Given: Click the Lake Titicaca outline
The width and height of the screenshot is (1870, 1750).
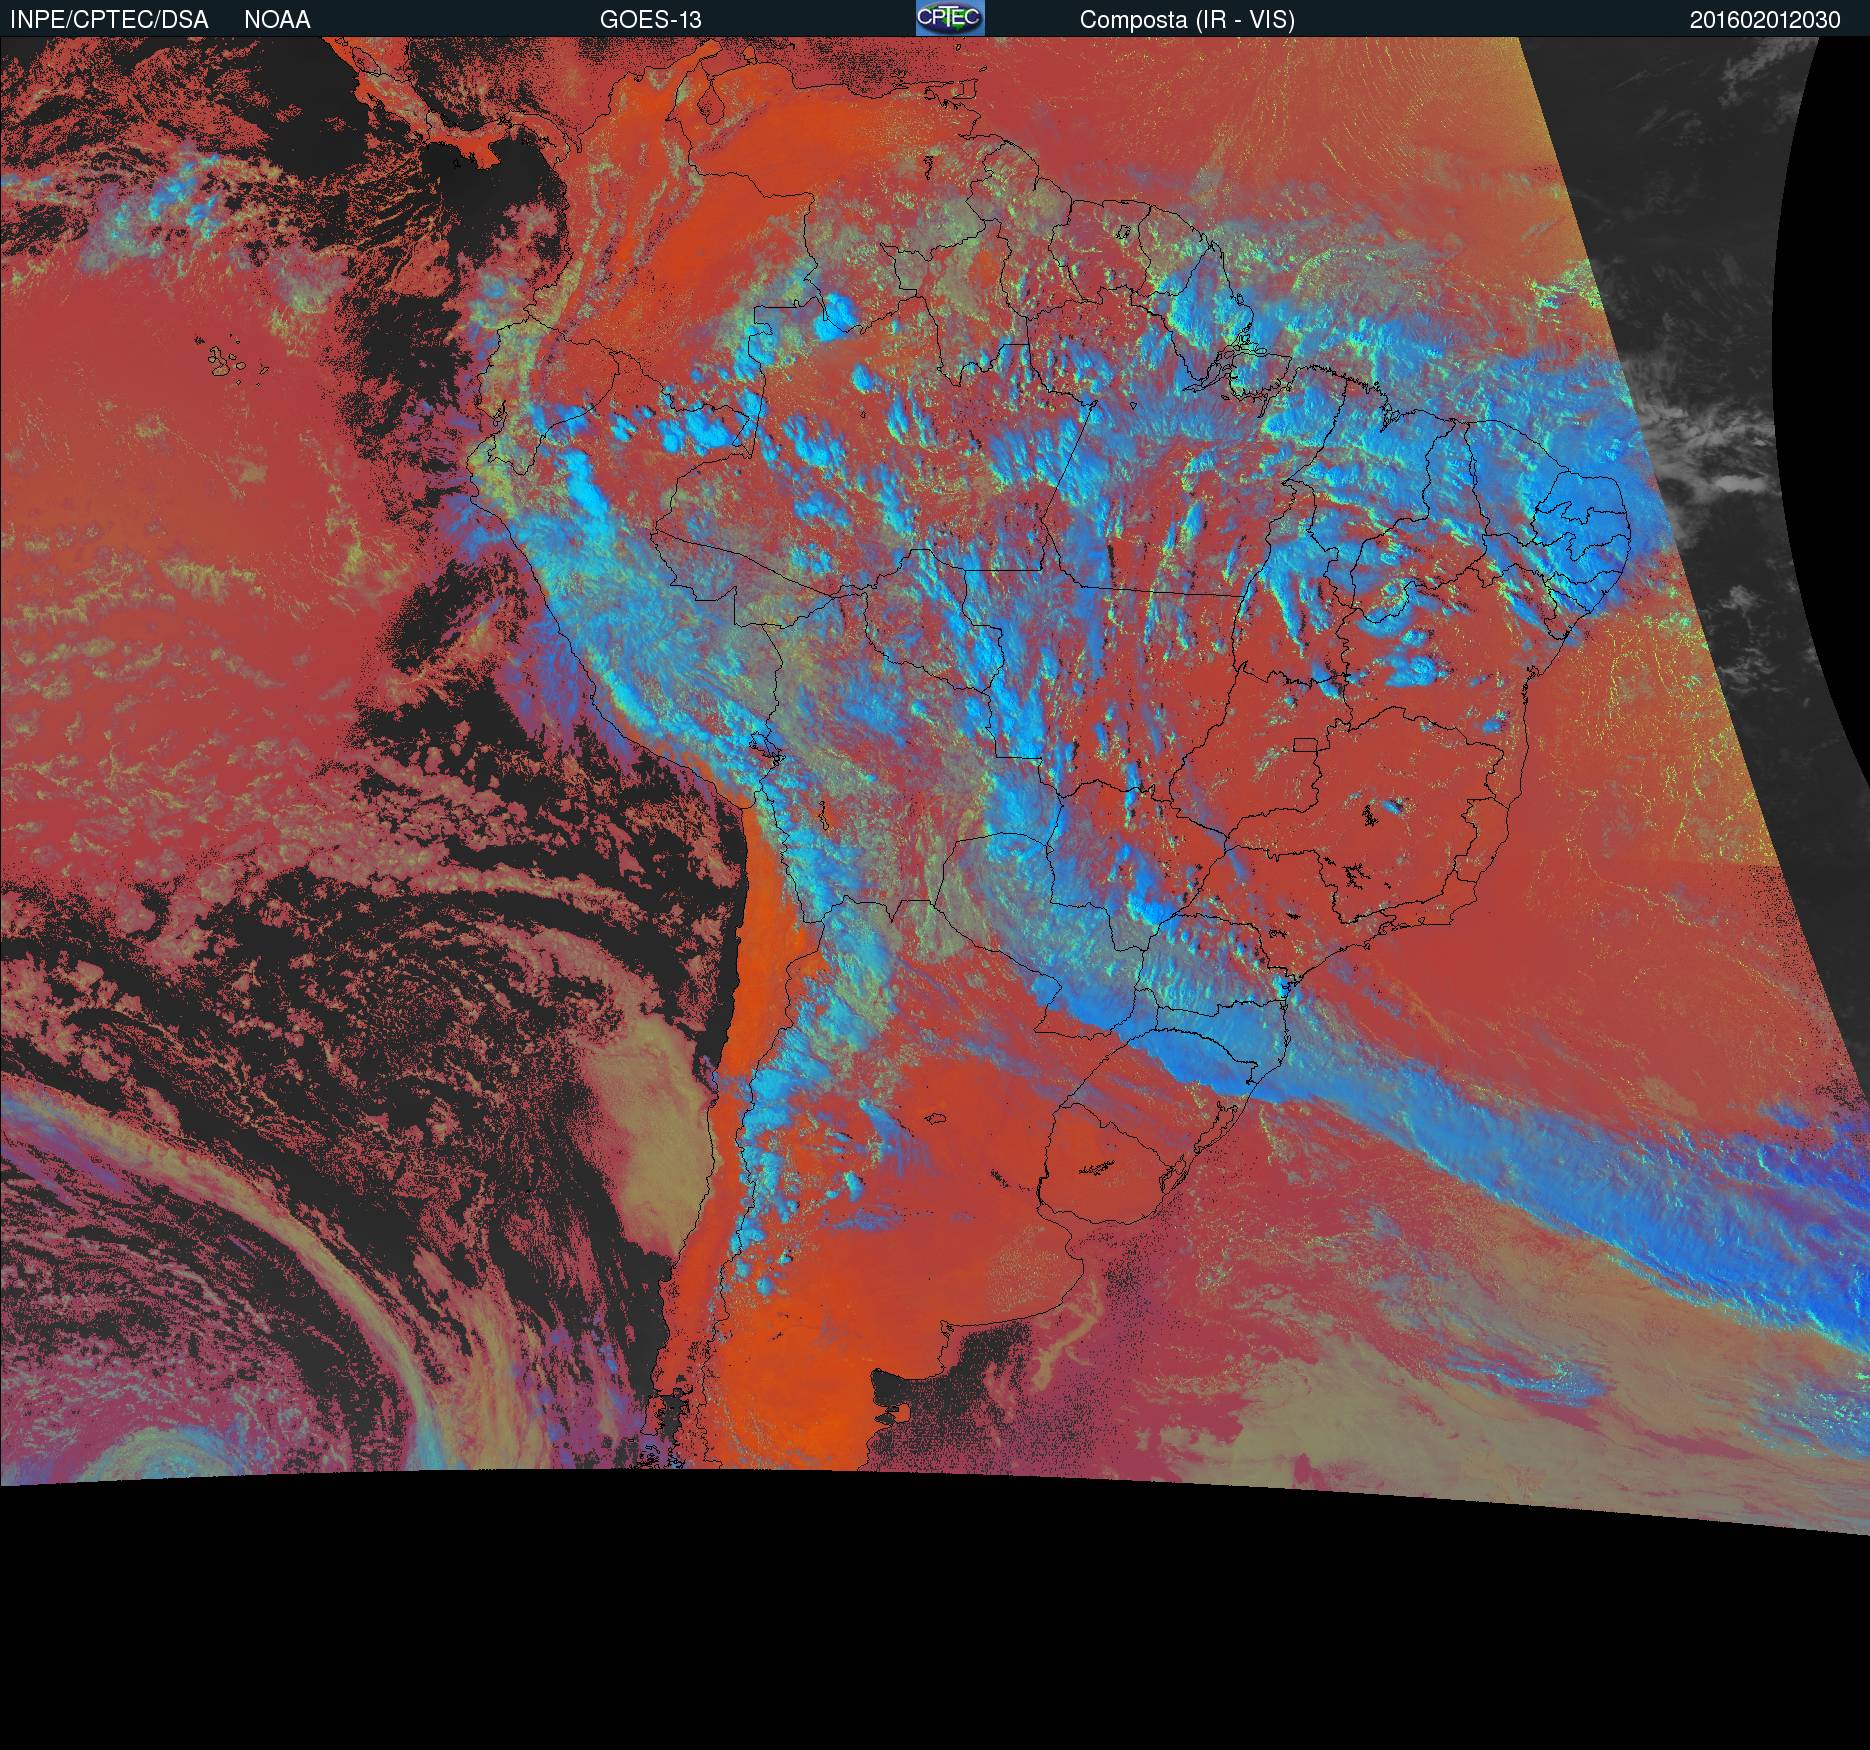Looking at the screenshot, I should [x=767, y=747].
